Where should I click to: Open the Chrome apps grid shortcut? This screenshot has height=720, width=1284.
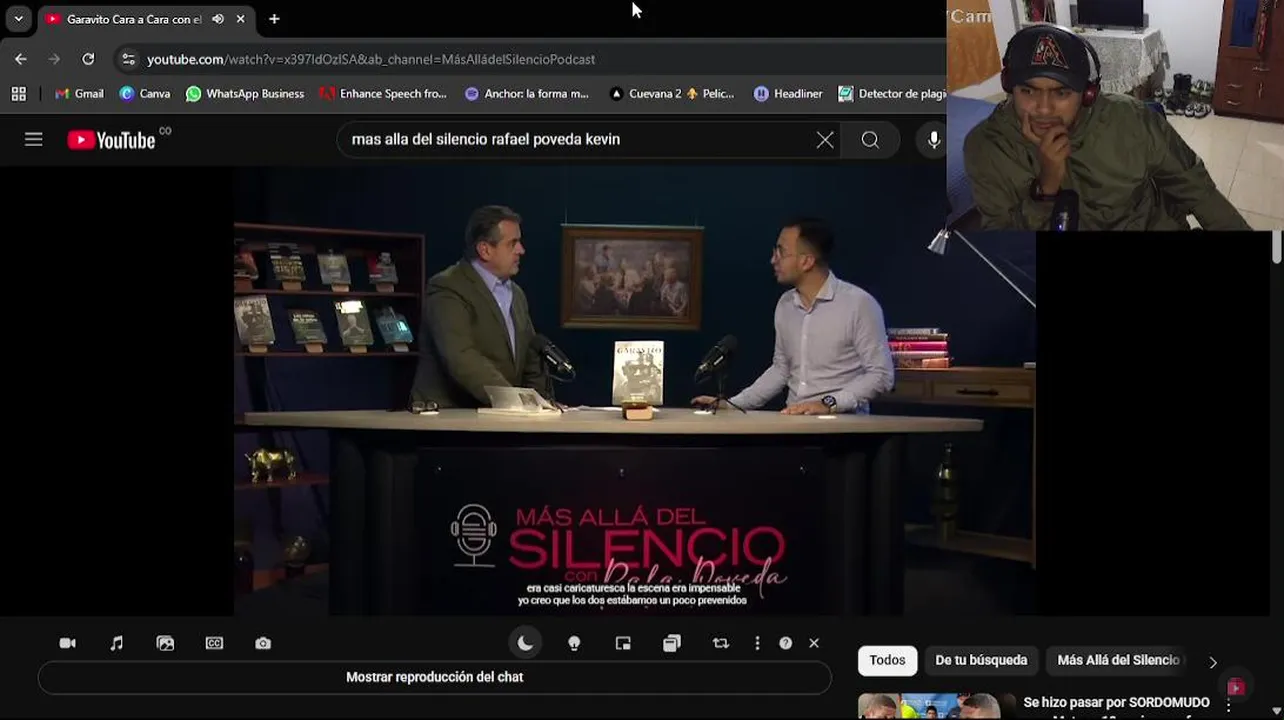(x=18, y=94)
